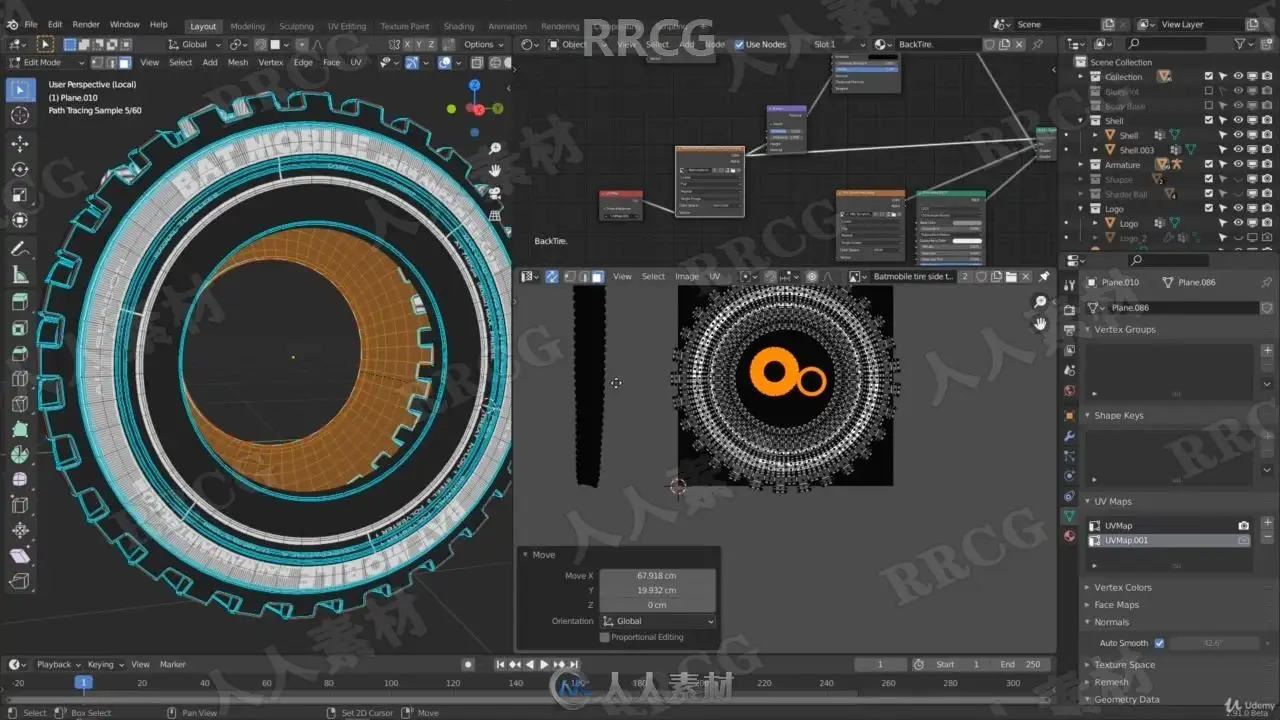
Task: Pick the Knife tool
Action: (19, 404)
